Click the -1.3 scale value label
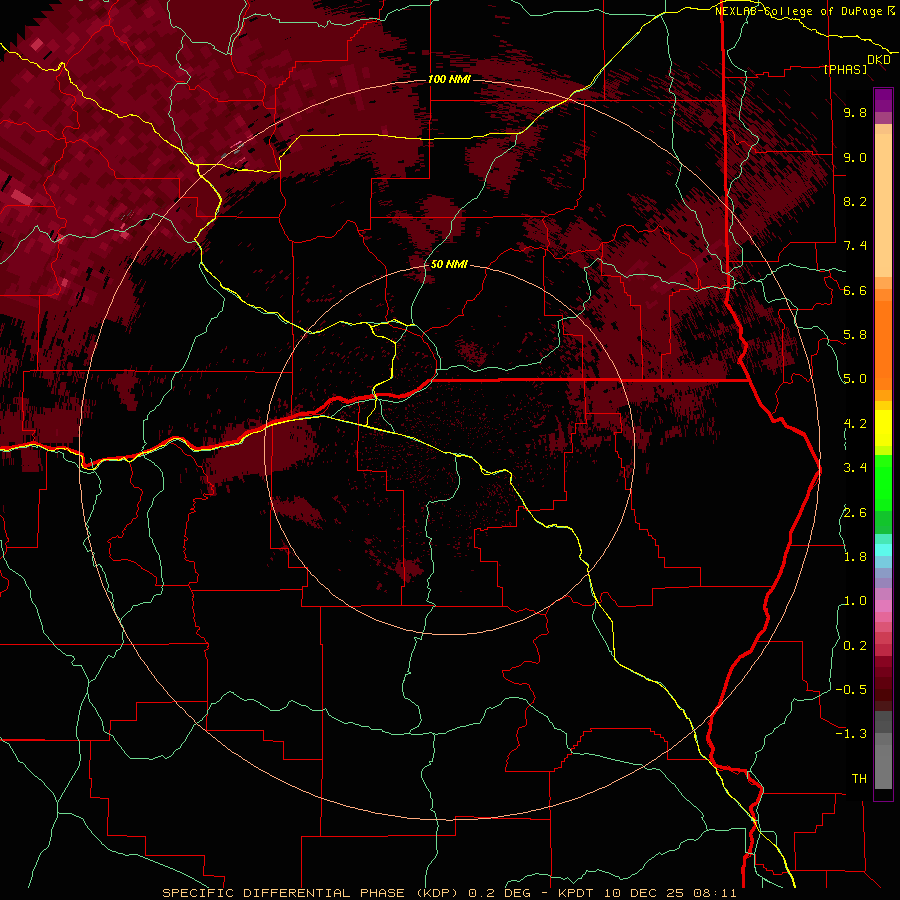This screenshot has width=900, height=900. click(851, 734)
